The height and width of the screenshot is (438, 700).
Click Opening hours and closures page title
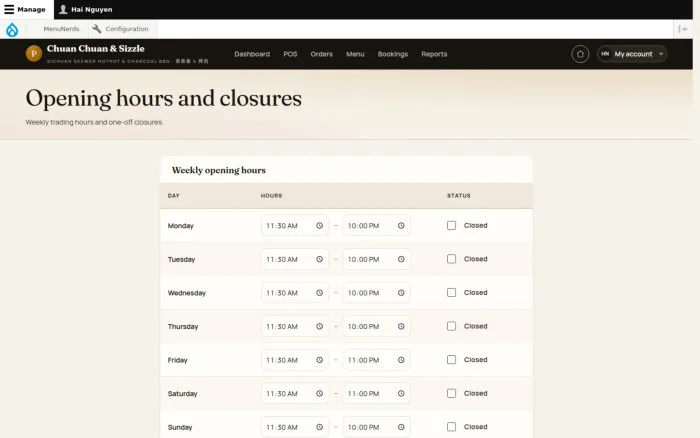coord(163,99)
